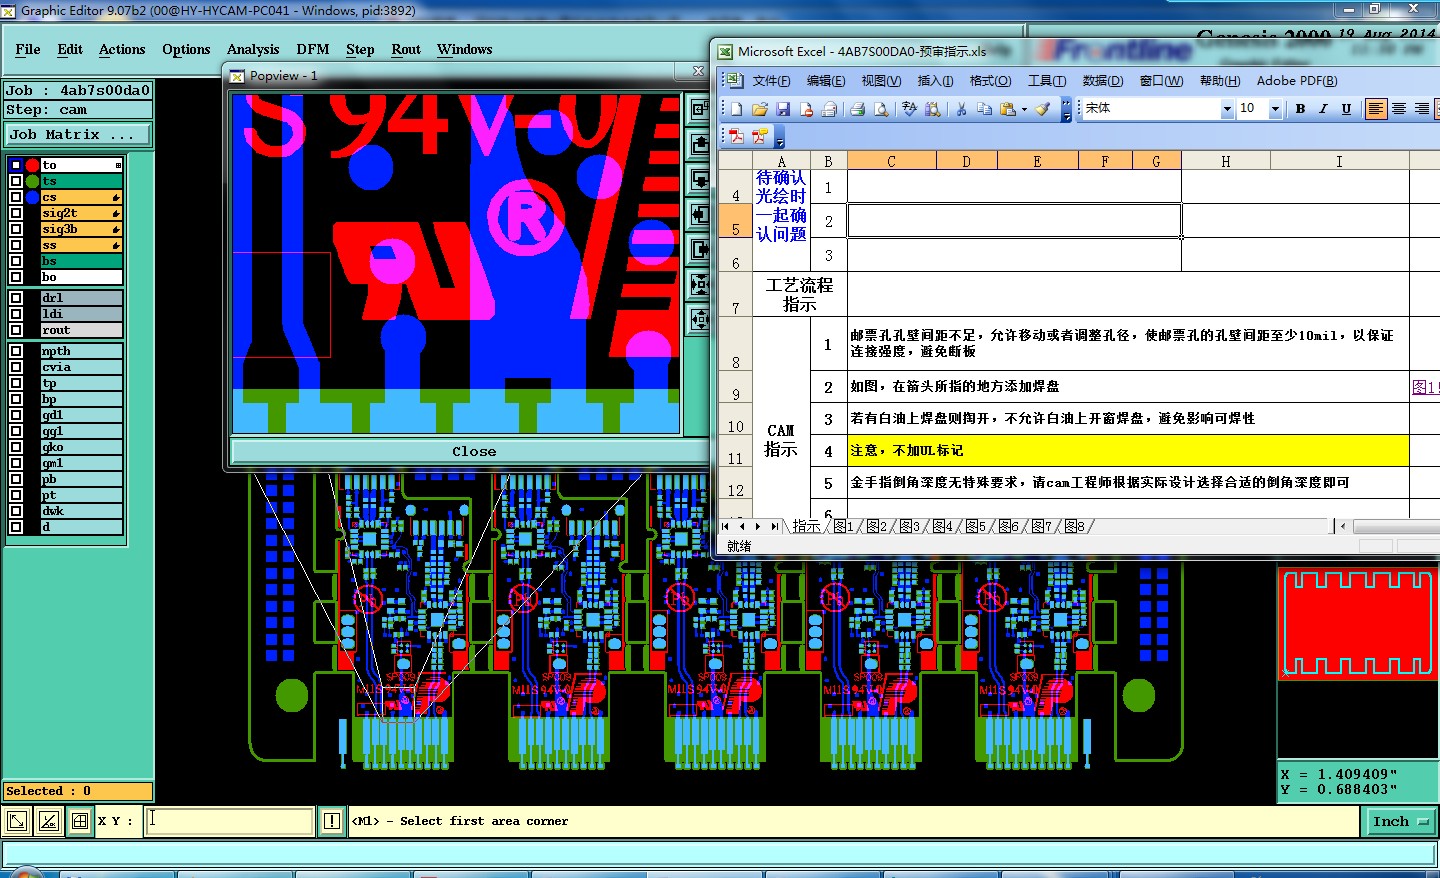Click the exclamation mark icon in status bar

pyautogui.click(x=332, y=822)
